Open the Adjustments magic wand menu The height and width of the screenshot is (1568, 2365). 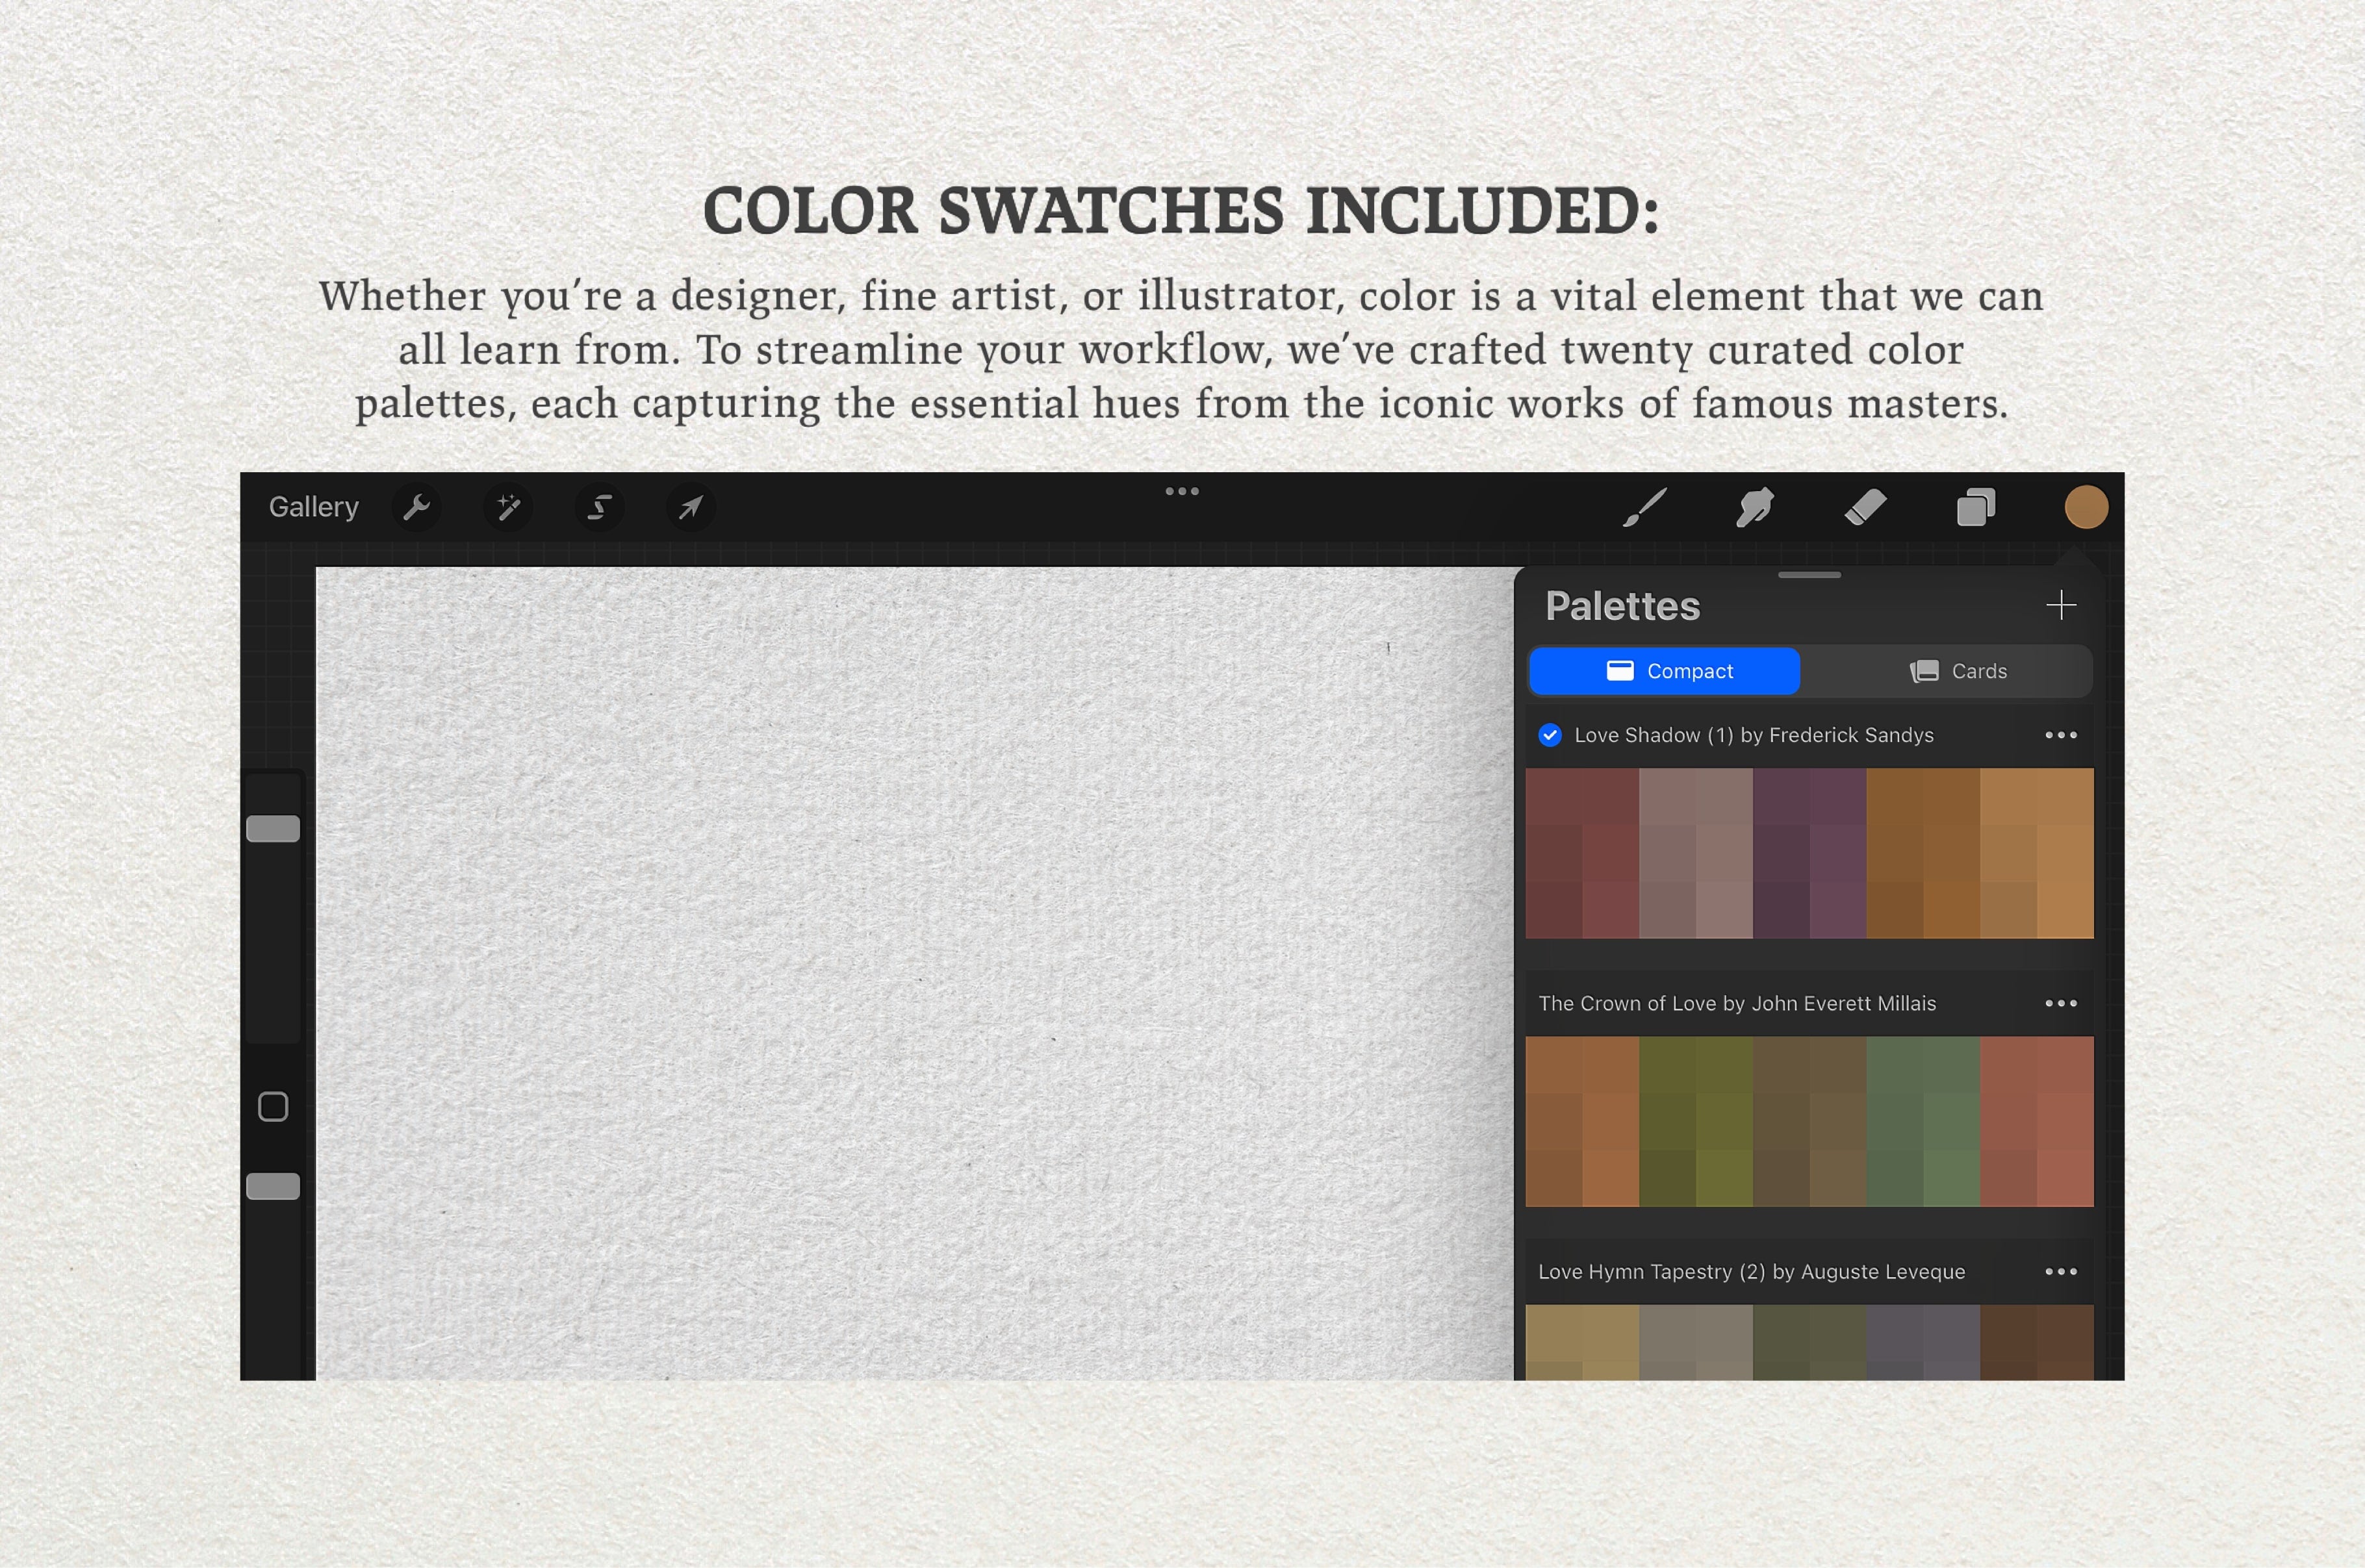tap(508, 508)
